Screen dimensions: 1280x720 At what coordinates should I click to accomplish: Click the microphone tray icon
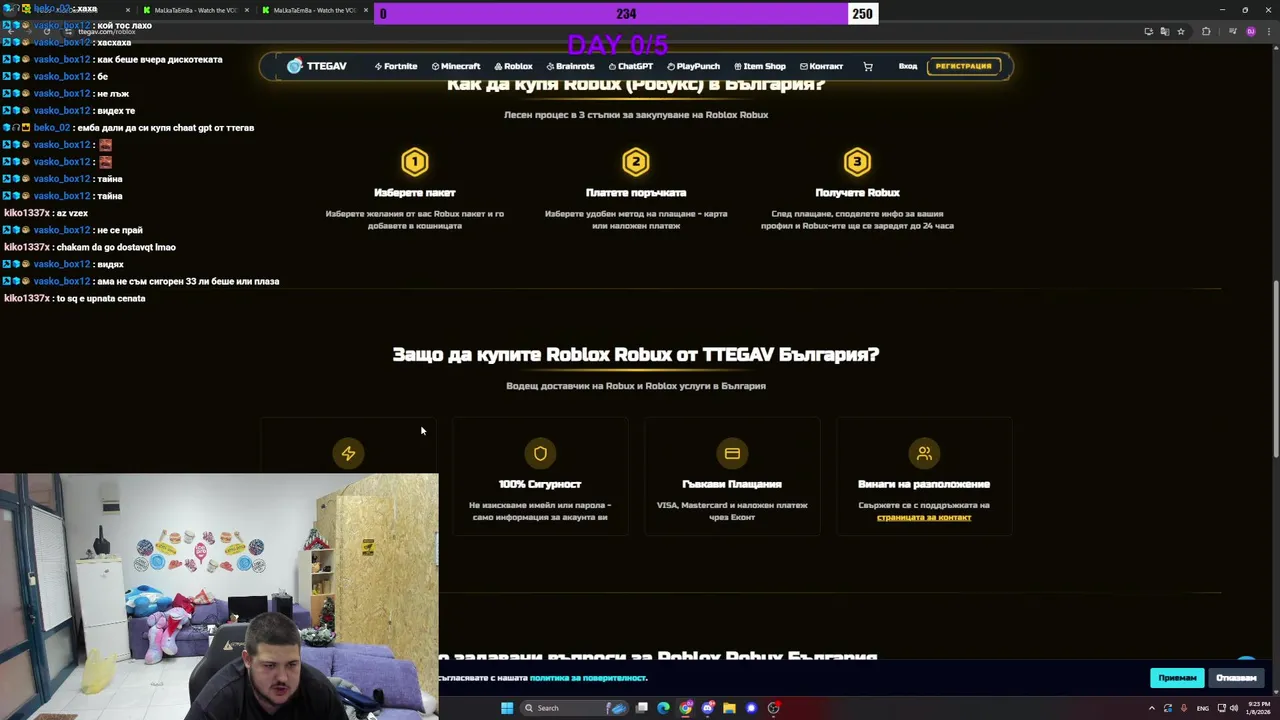click(1184, 708)
